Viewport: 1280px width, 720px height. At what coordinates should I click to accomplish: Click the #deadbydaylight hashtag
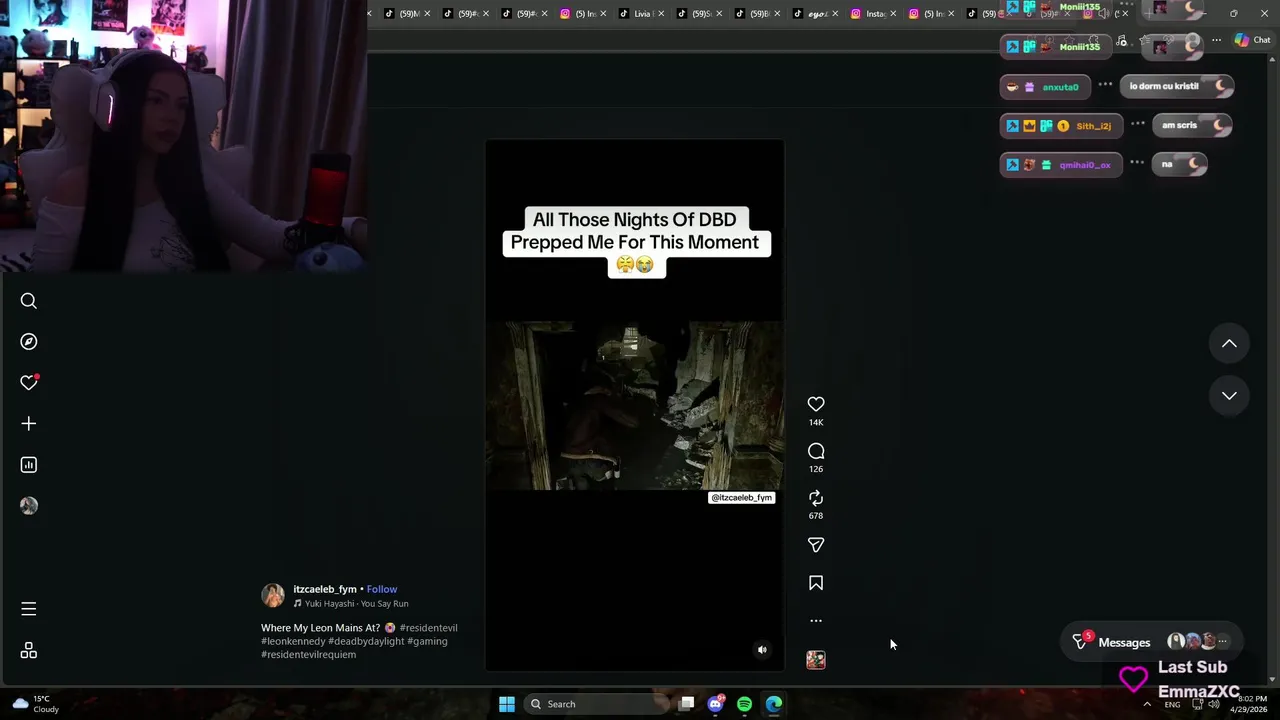(366, 641)
